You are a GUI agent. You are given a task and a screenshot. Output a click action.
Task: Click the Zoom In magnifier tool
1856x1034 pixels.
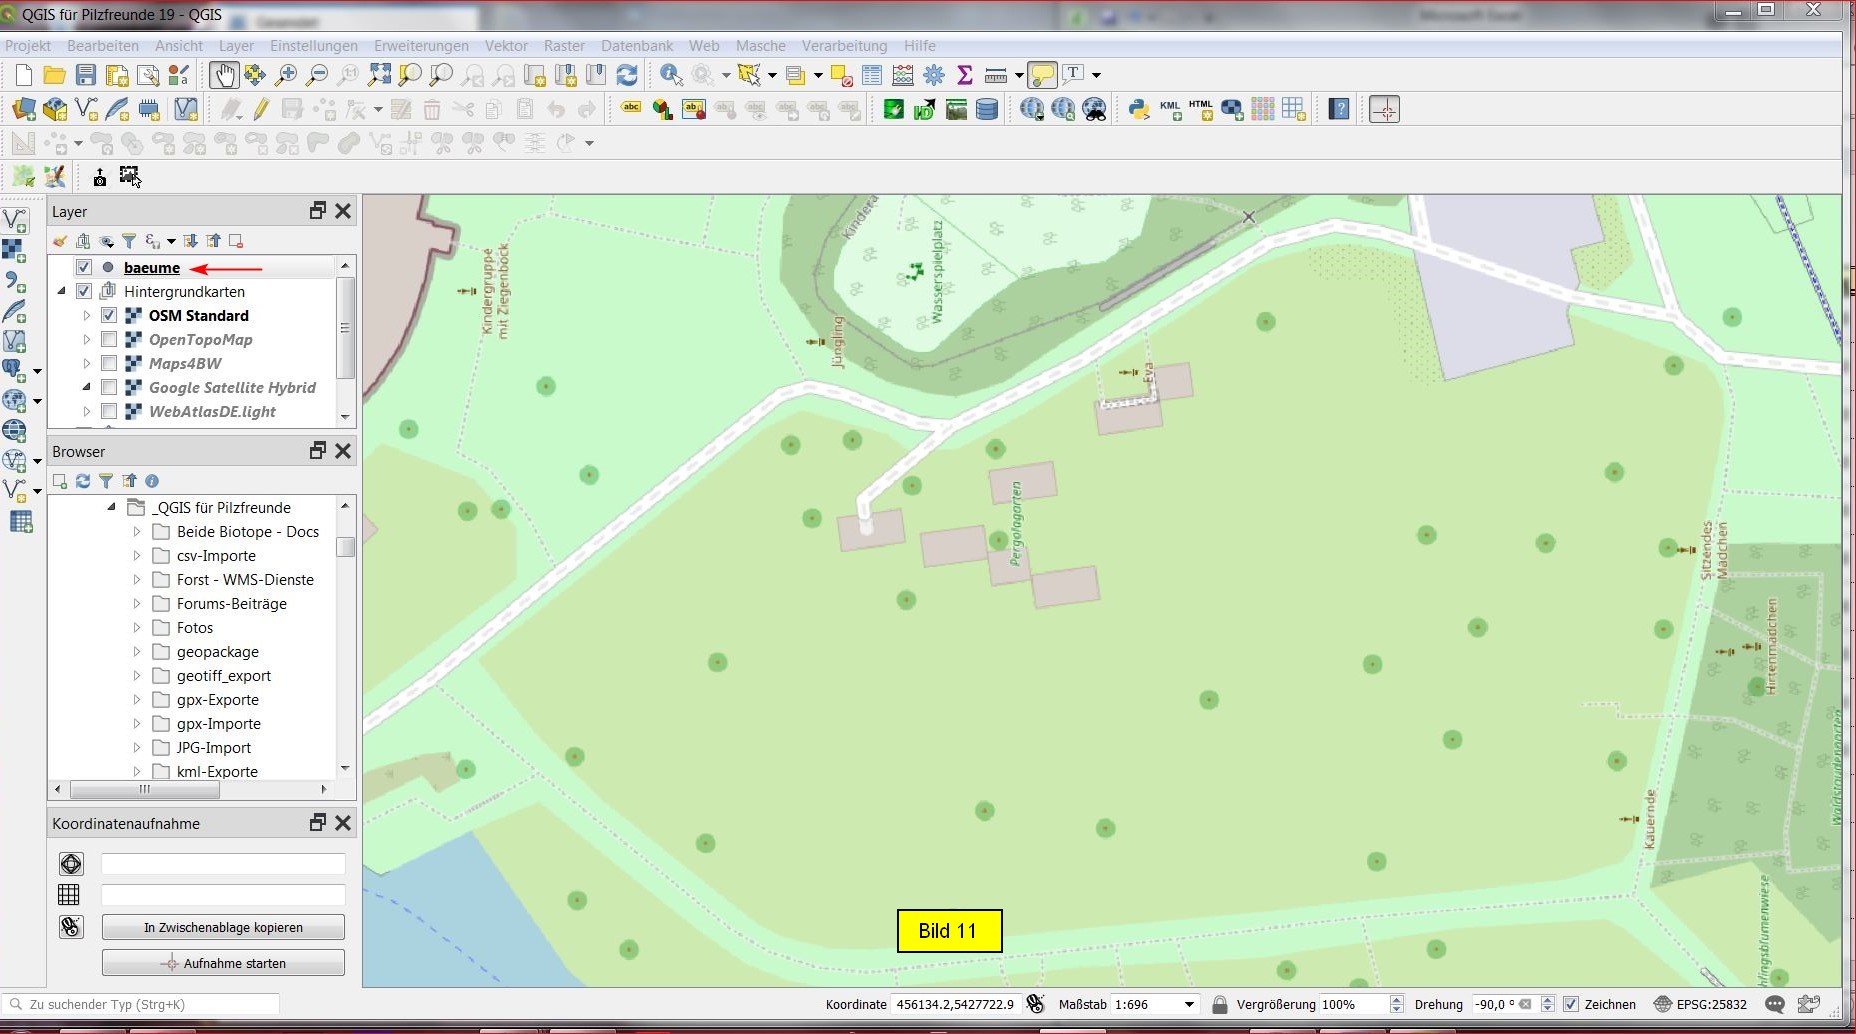(286, 75)
